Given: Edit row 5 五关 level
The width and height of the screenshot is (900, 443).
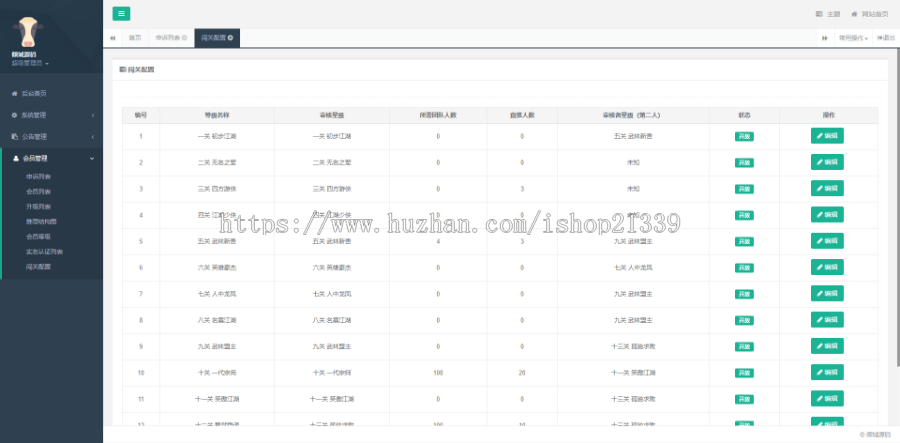Looking at the screenshot, I should [827, 241].
